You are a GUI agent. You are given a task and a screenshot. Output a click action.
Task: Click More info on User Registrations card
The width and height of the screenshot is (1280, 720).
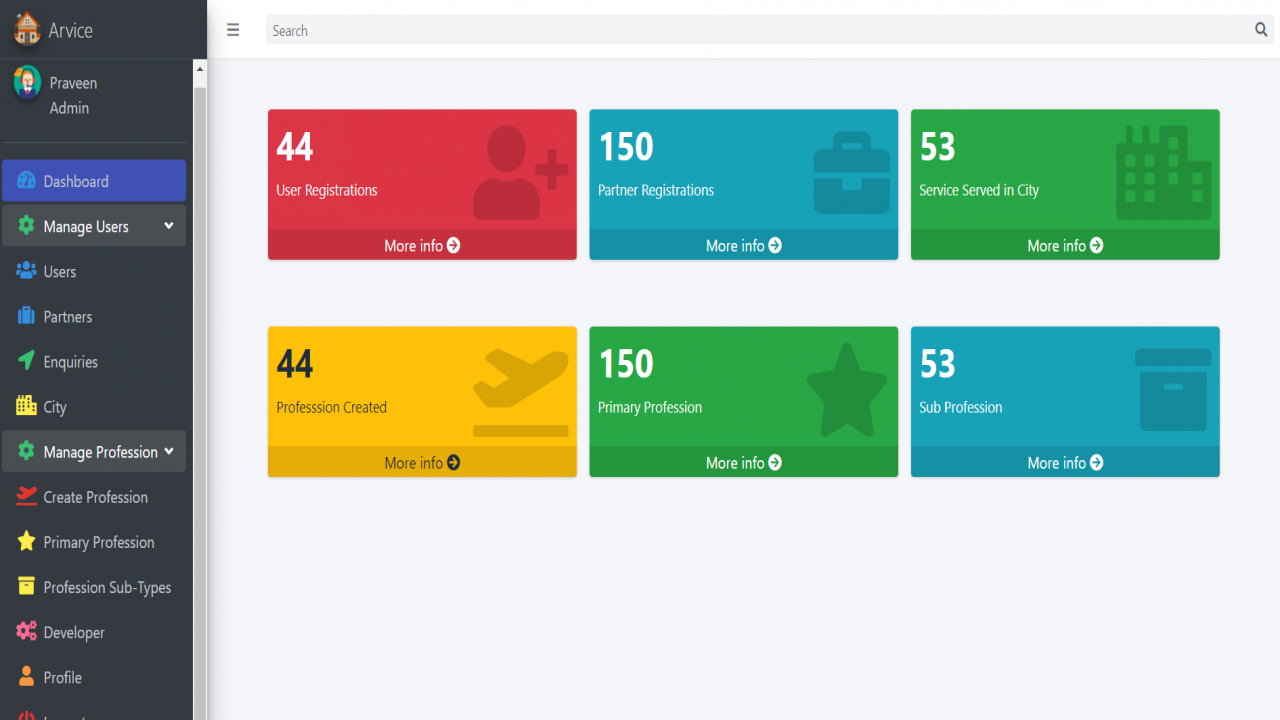point(422,245)
